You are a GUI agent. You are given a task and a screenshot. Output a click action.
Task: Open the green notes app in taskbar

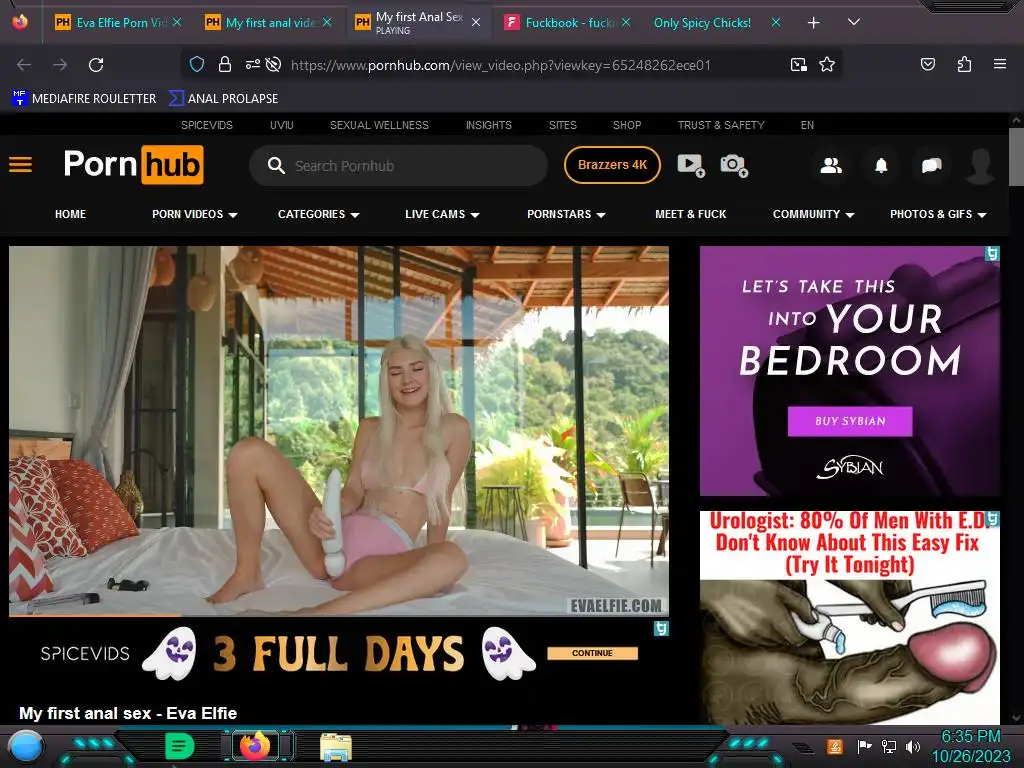click(180, 746)
